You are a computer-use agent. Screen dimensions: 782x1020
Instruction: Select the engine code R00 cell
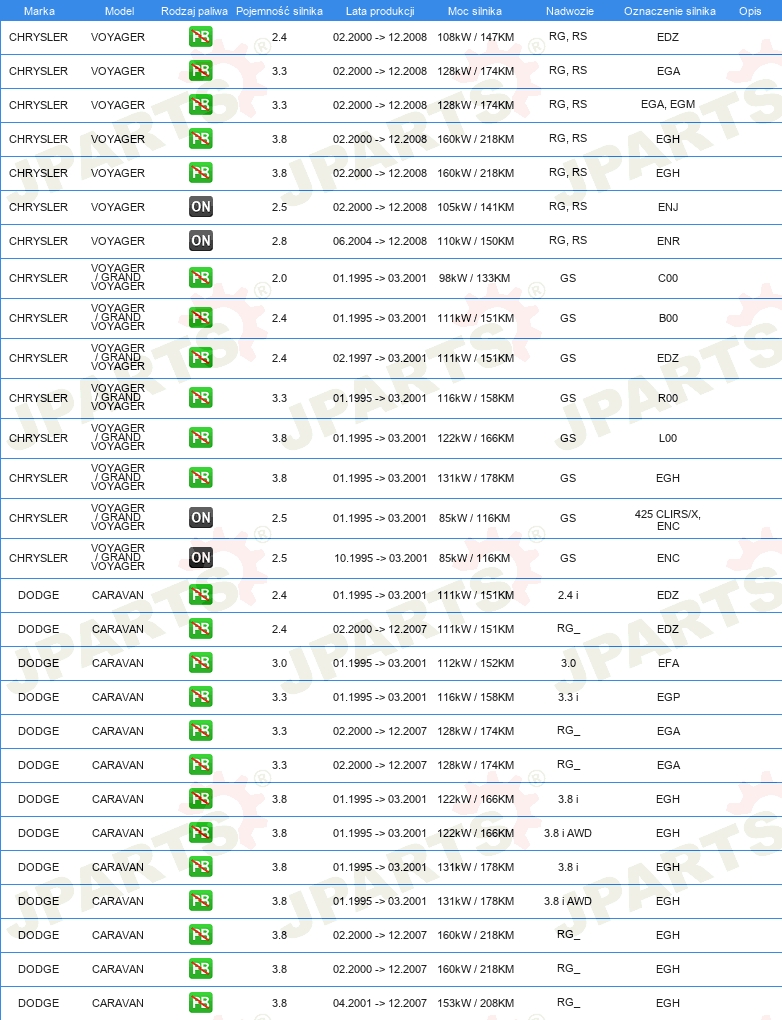[x=668, y=398]
